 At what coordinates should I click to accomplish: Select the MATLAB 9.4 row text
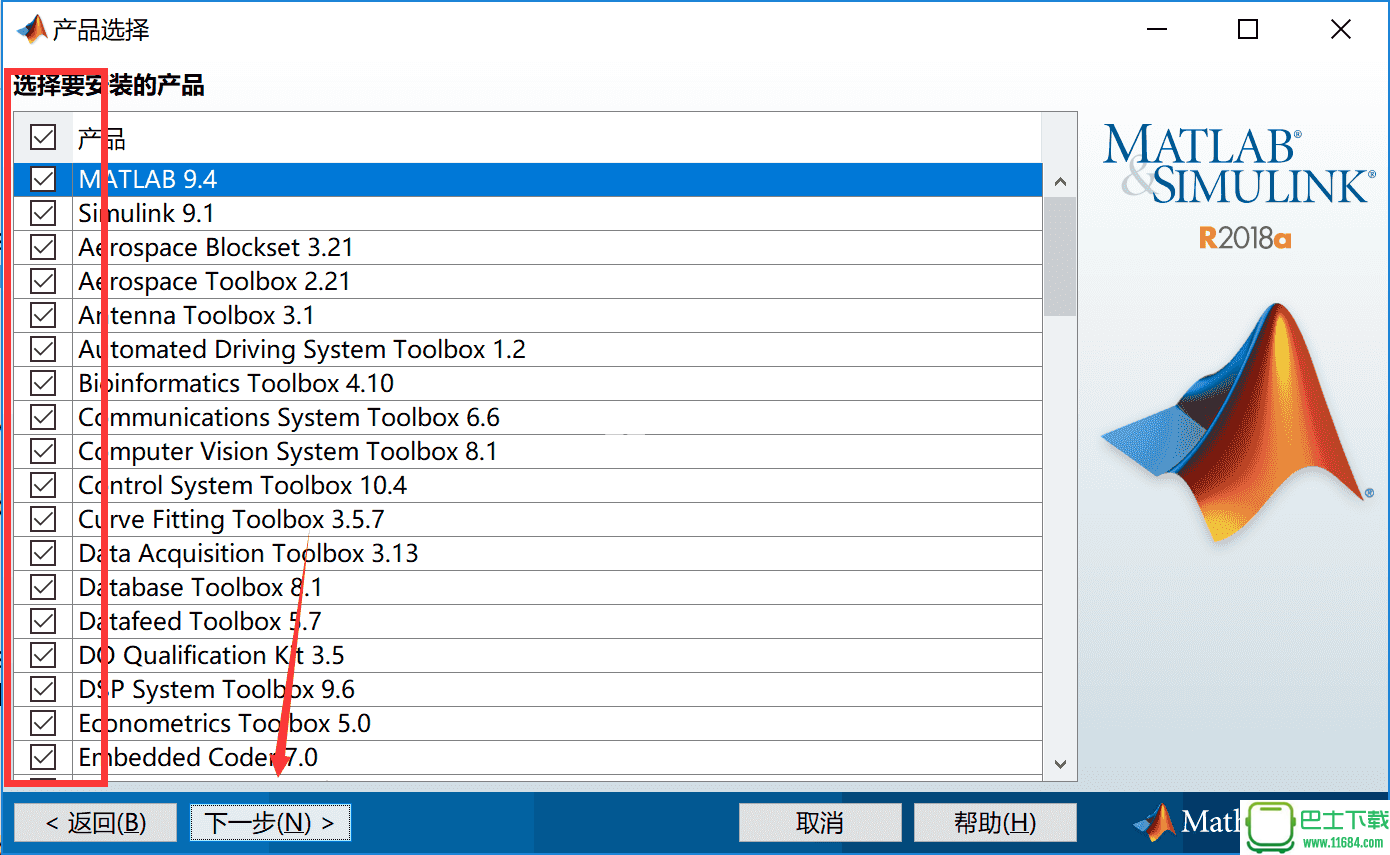pyautogui.click(x=148, y=179)
